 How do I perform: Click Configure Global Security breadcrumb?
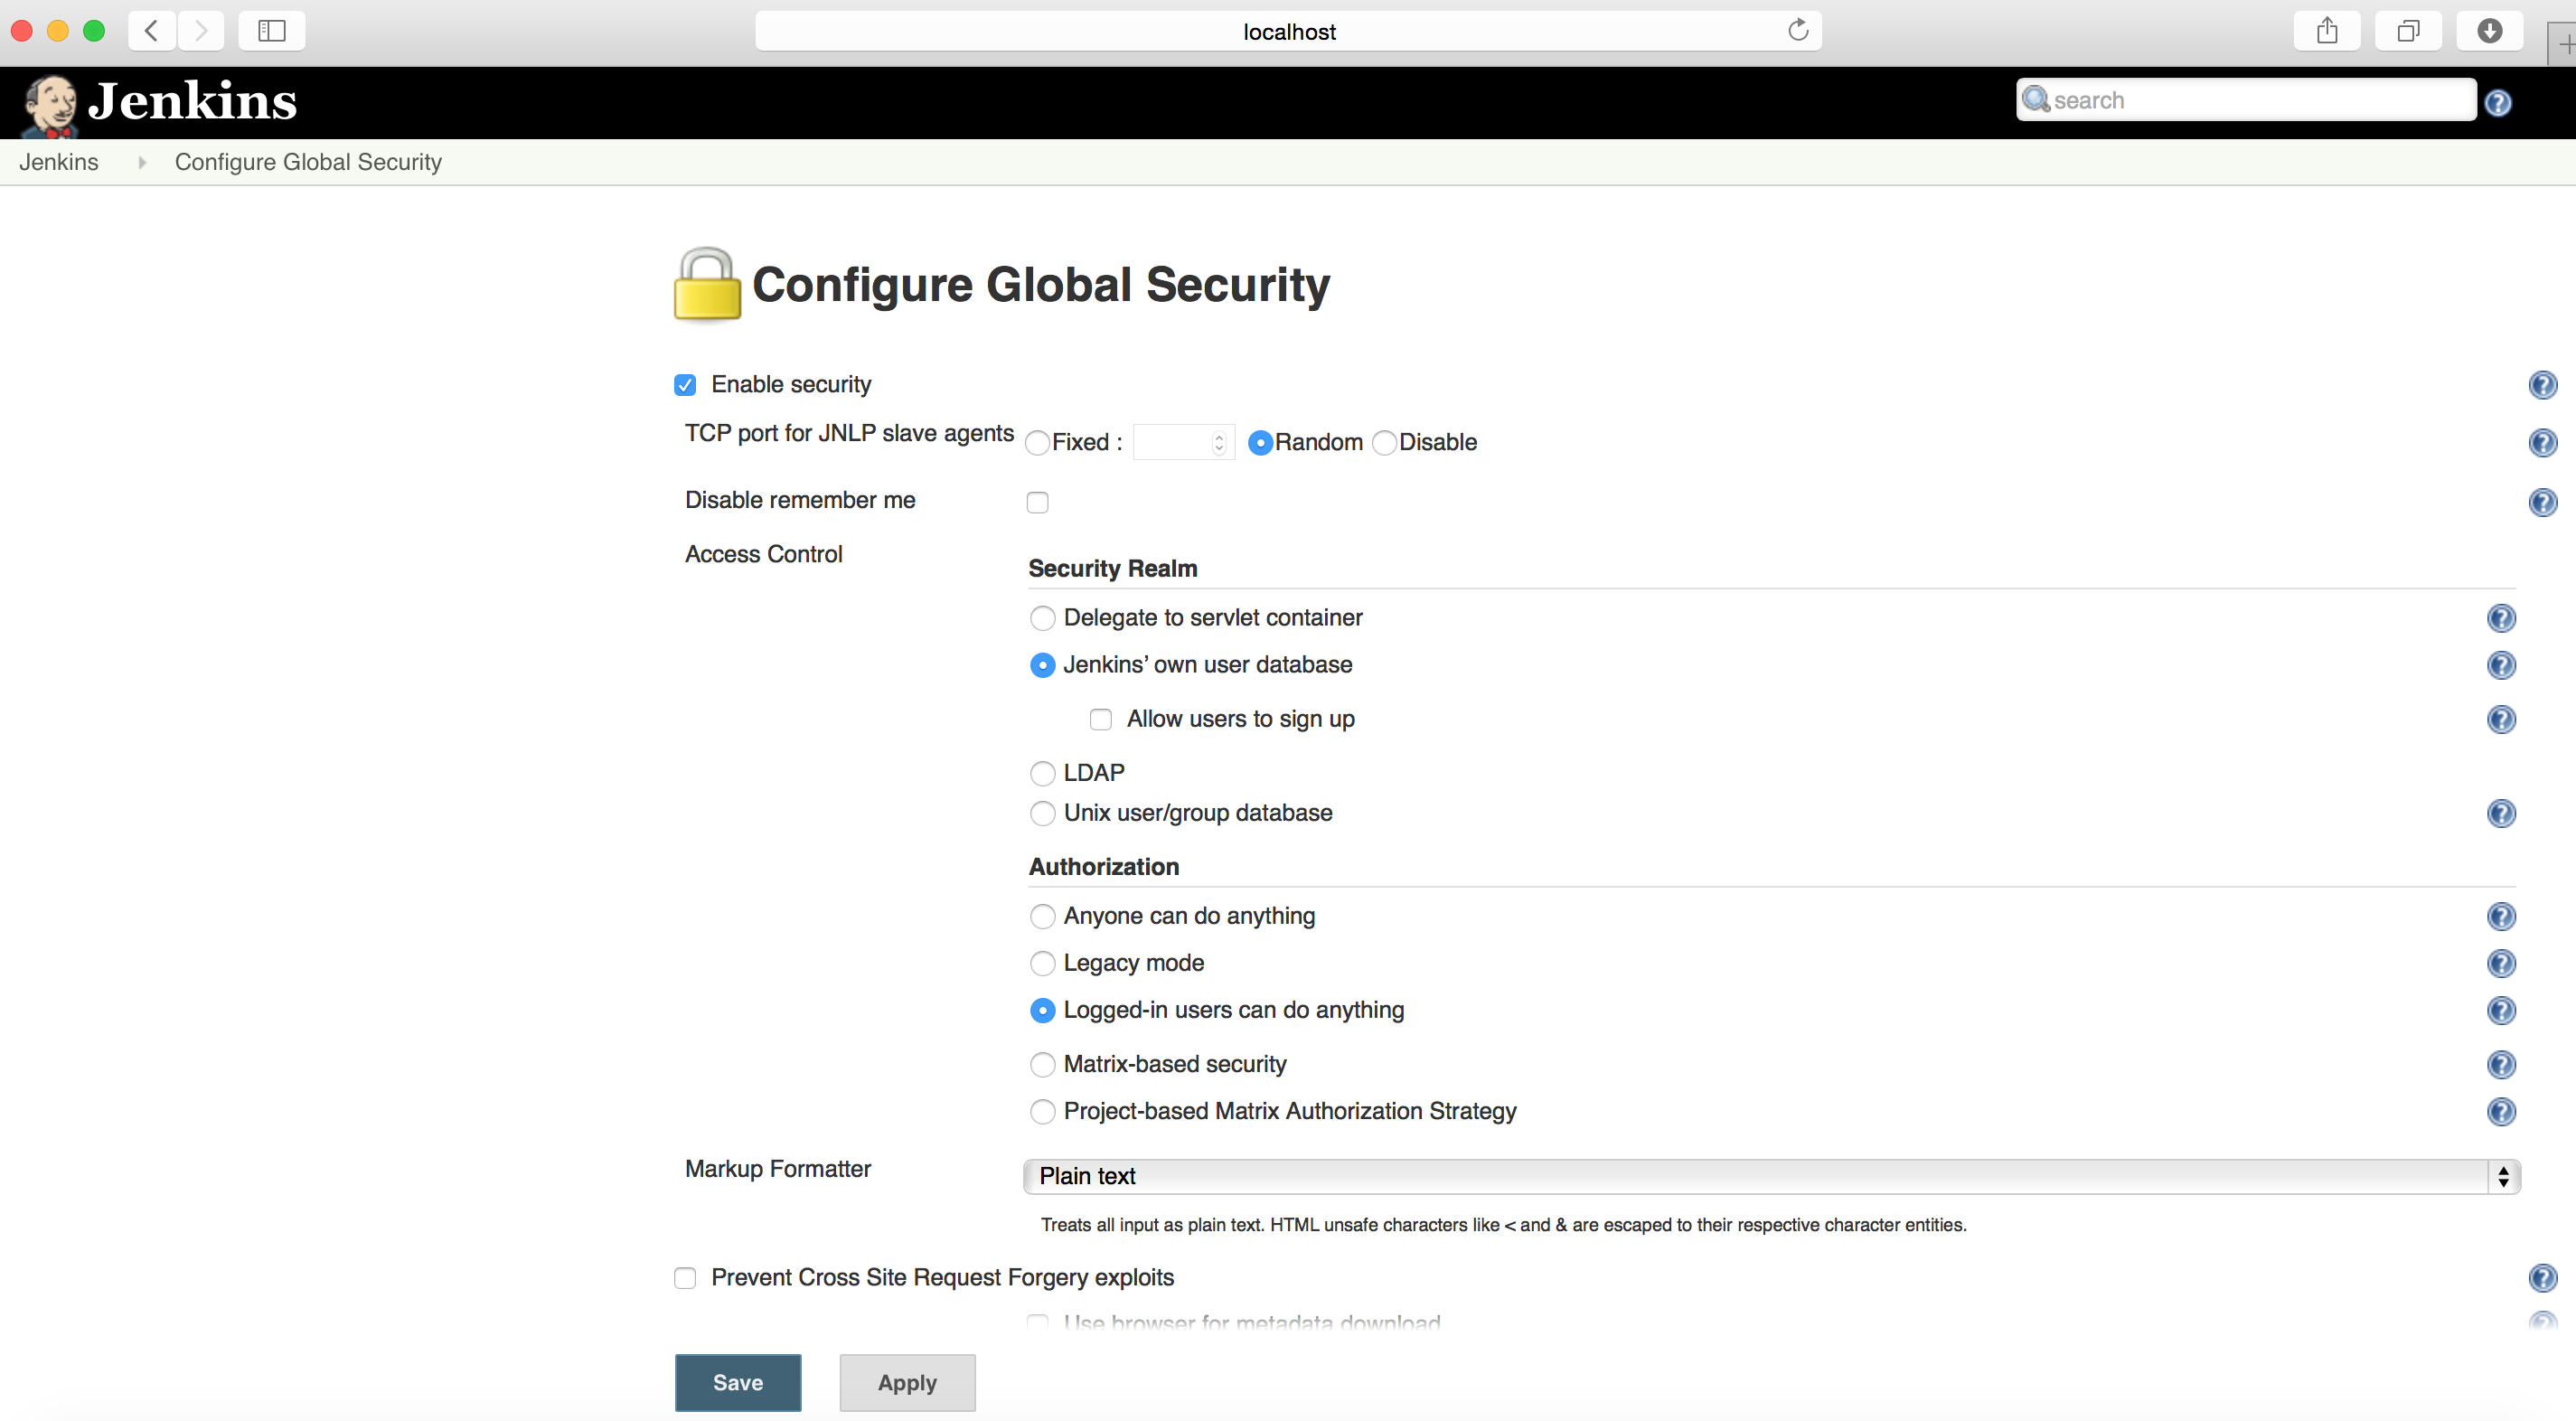pyautogui.click(x=308, y=162)
